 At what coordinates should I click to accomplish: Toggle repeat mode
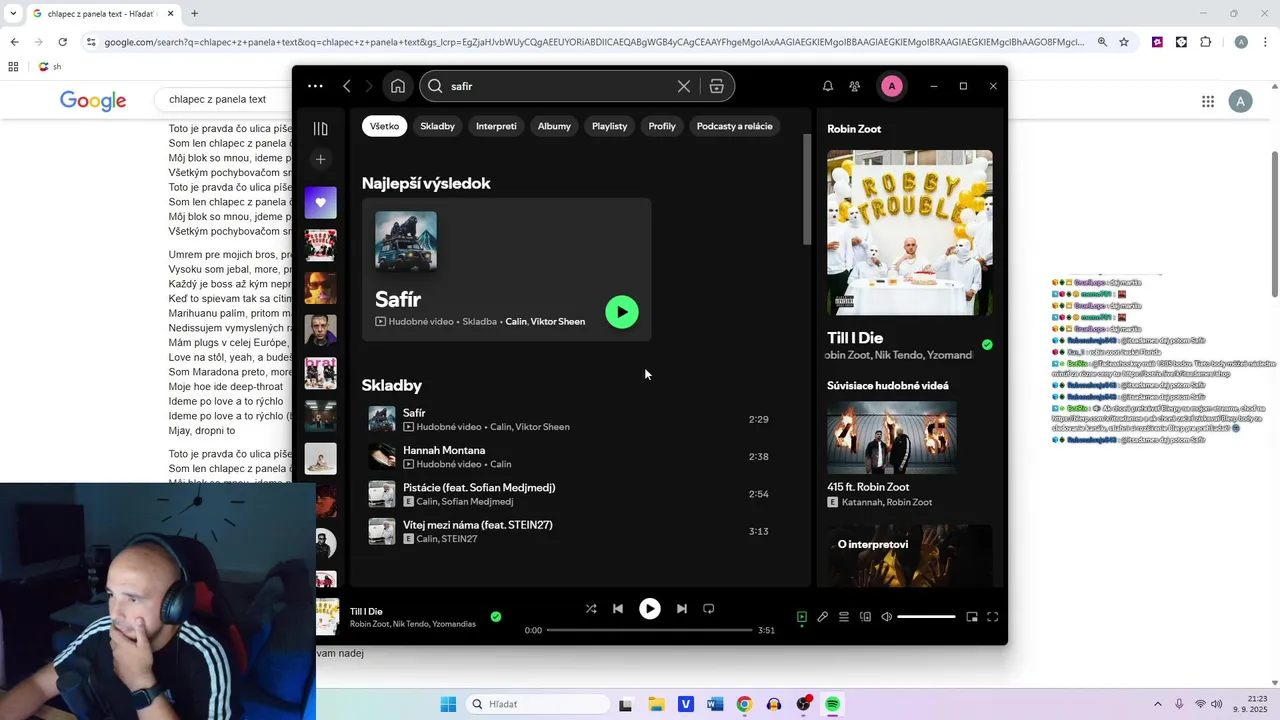[709, 608]
